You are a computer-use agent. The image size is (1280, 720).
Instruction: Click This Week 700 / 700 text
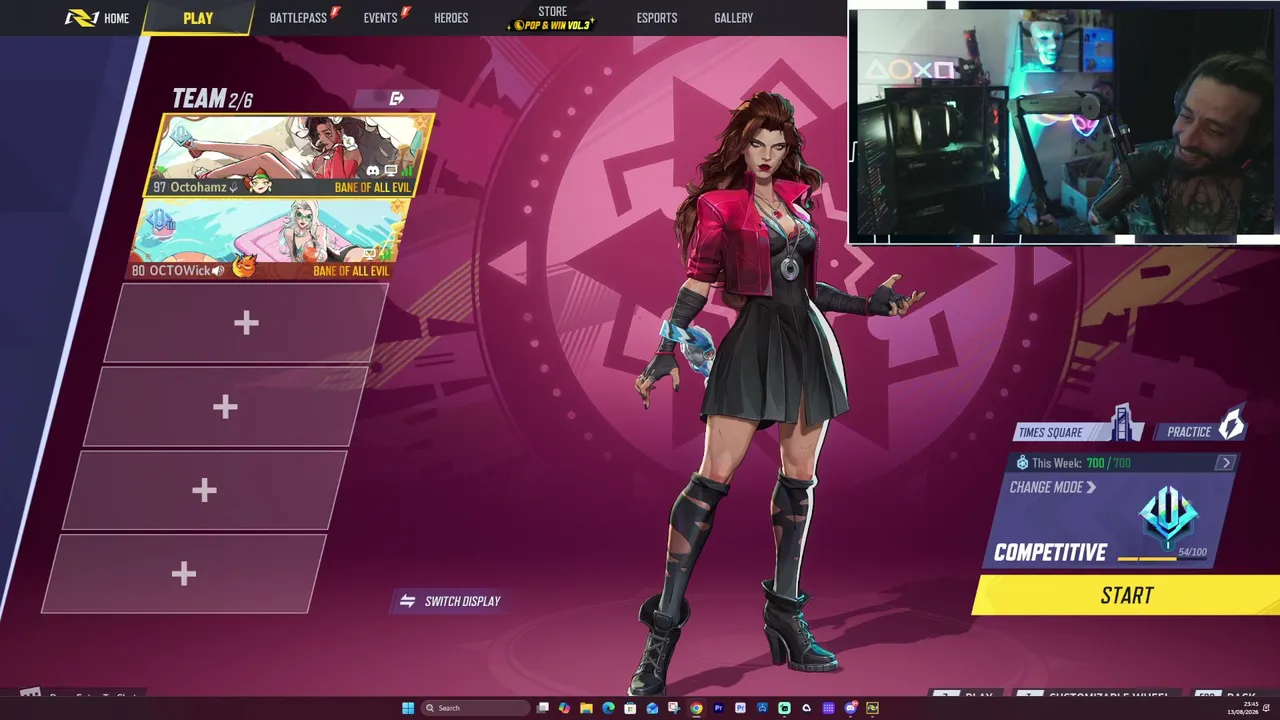(x=1081, y=463)
